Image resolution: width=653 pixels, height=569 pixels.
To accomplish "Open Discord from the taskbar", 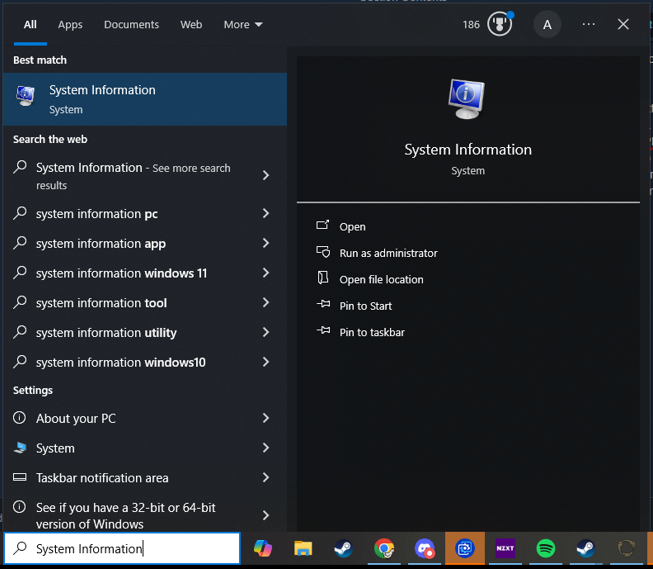I will pyautogui.click(x=424, y=548).
